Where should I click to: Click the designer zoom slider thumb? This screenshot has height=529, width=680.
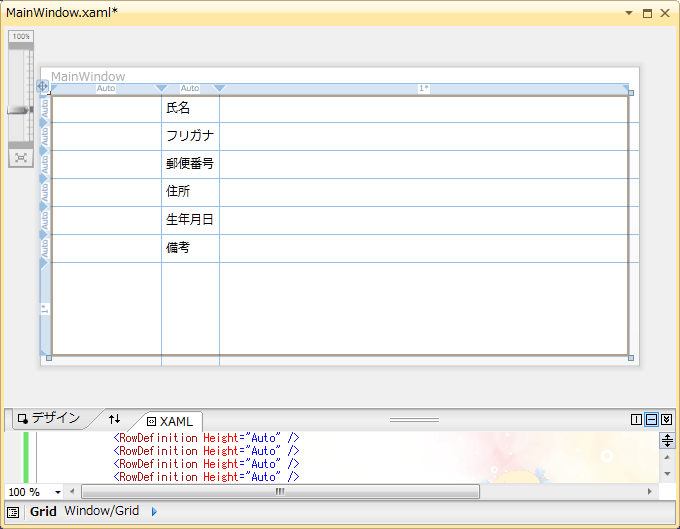[20, 110]
